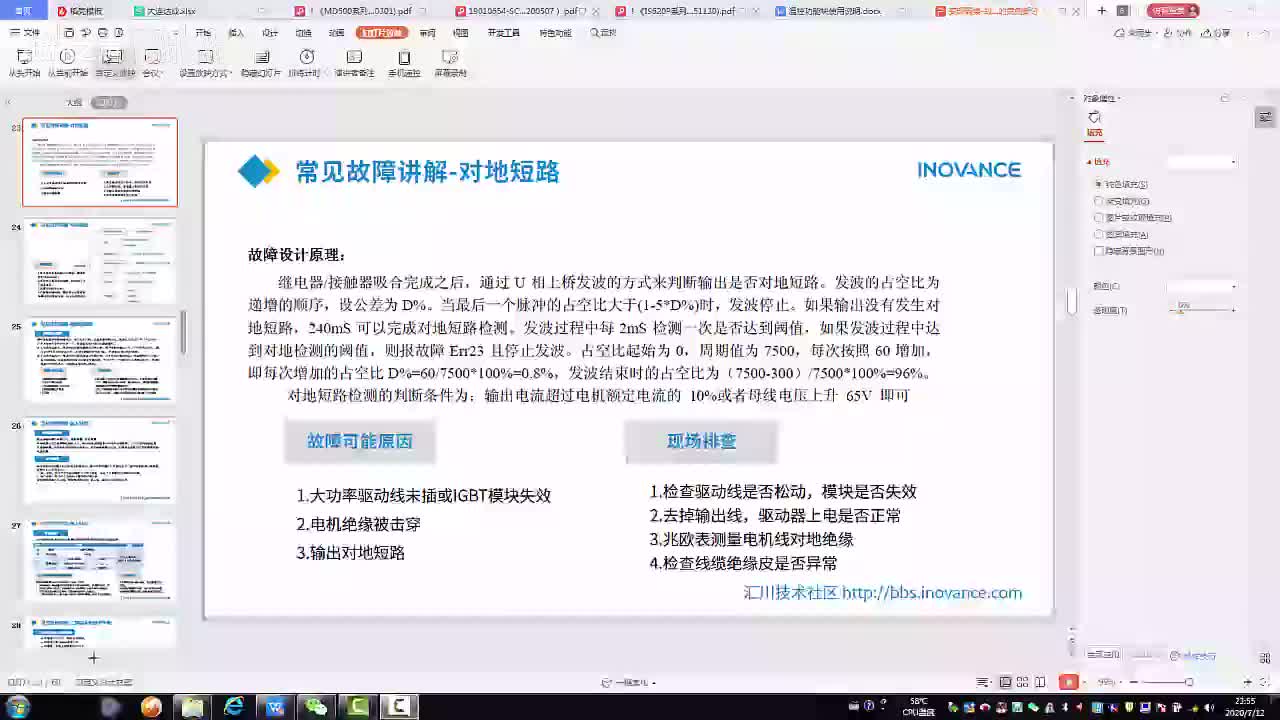Select picture or texture fill radio button

click(x=1099, y=217)
